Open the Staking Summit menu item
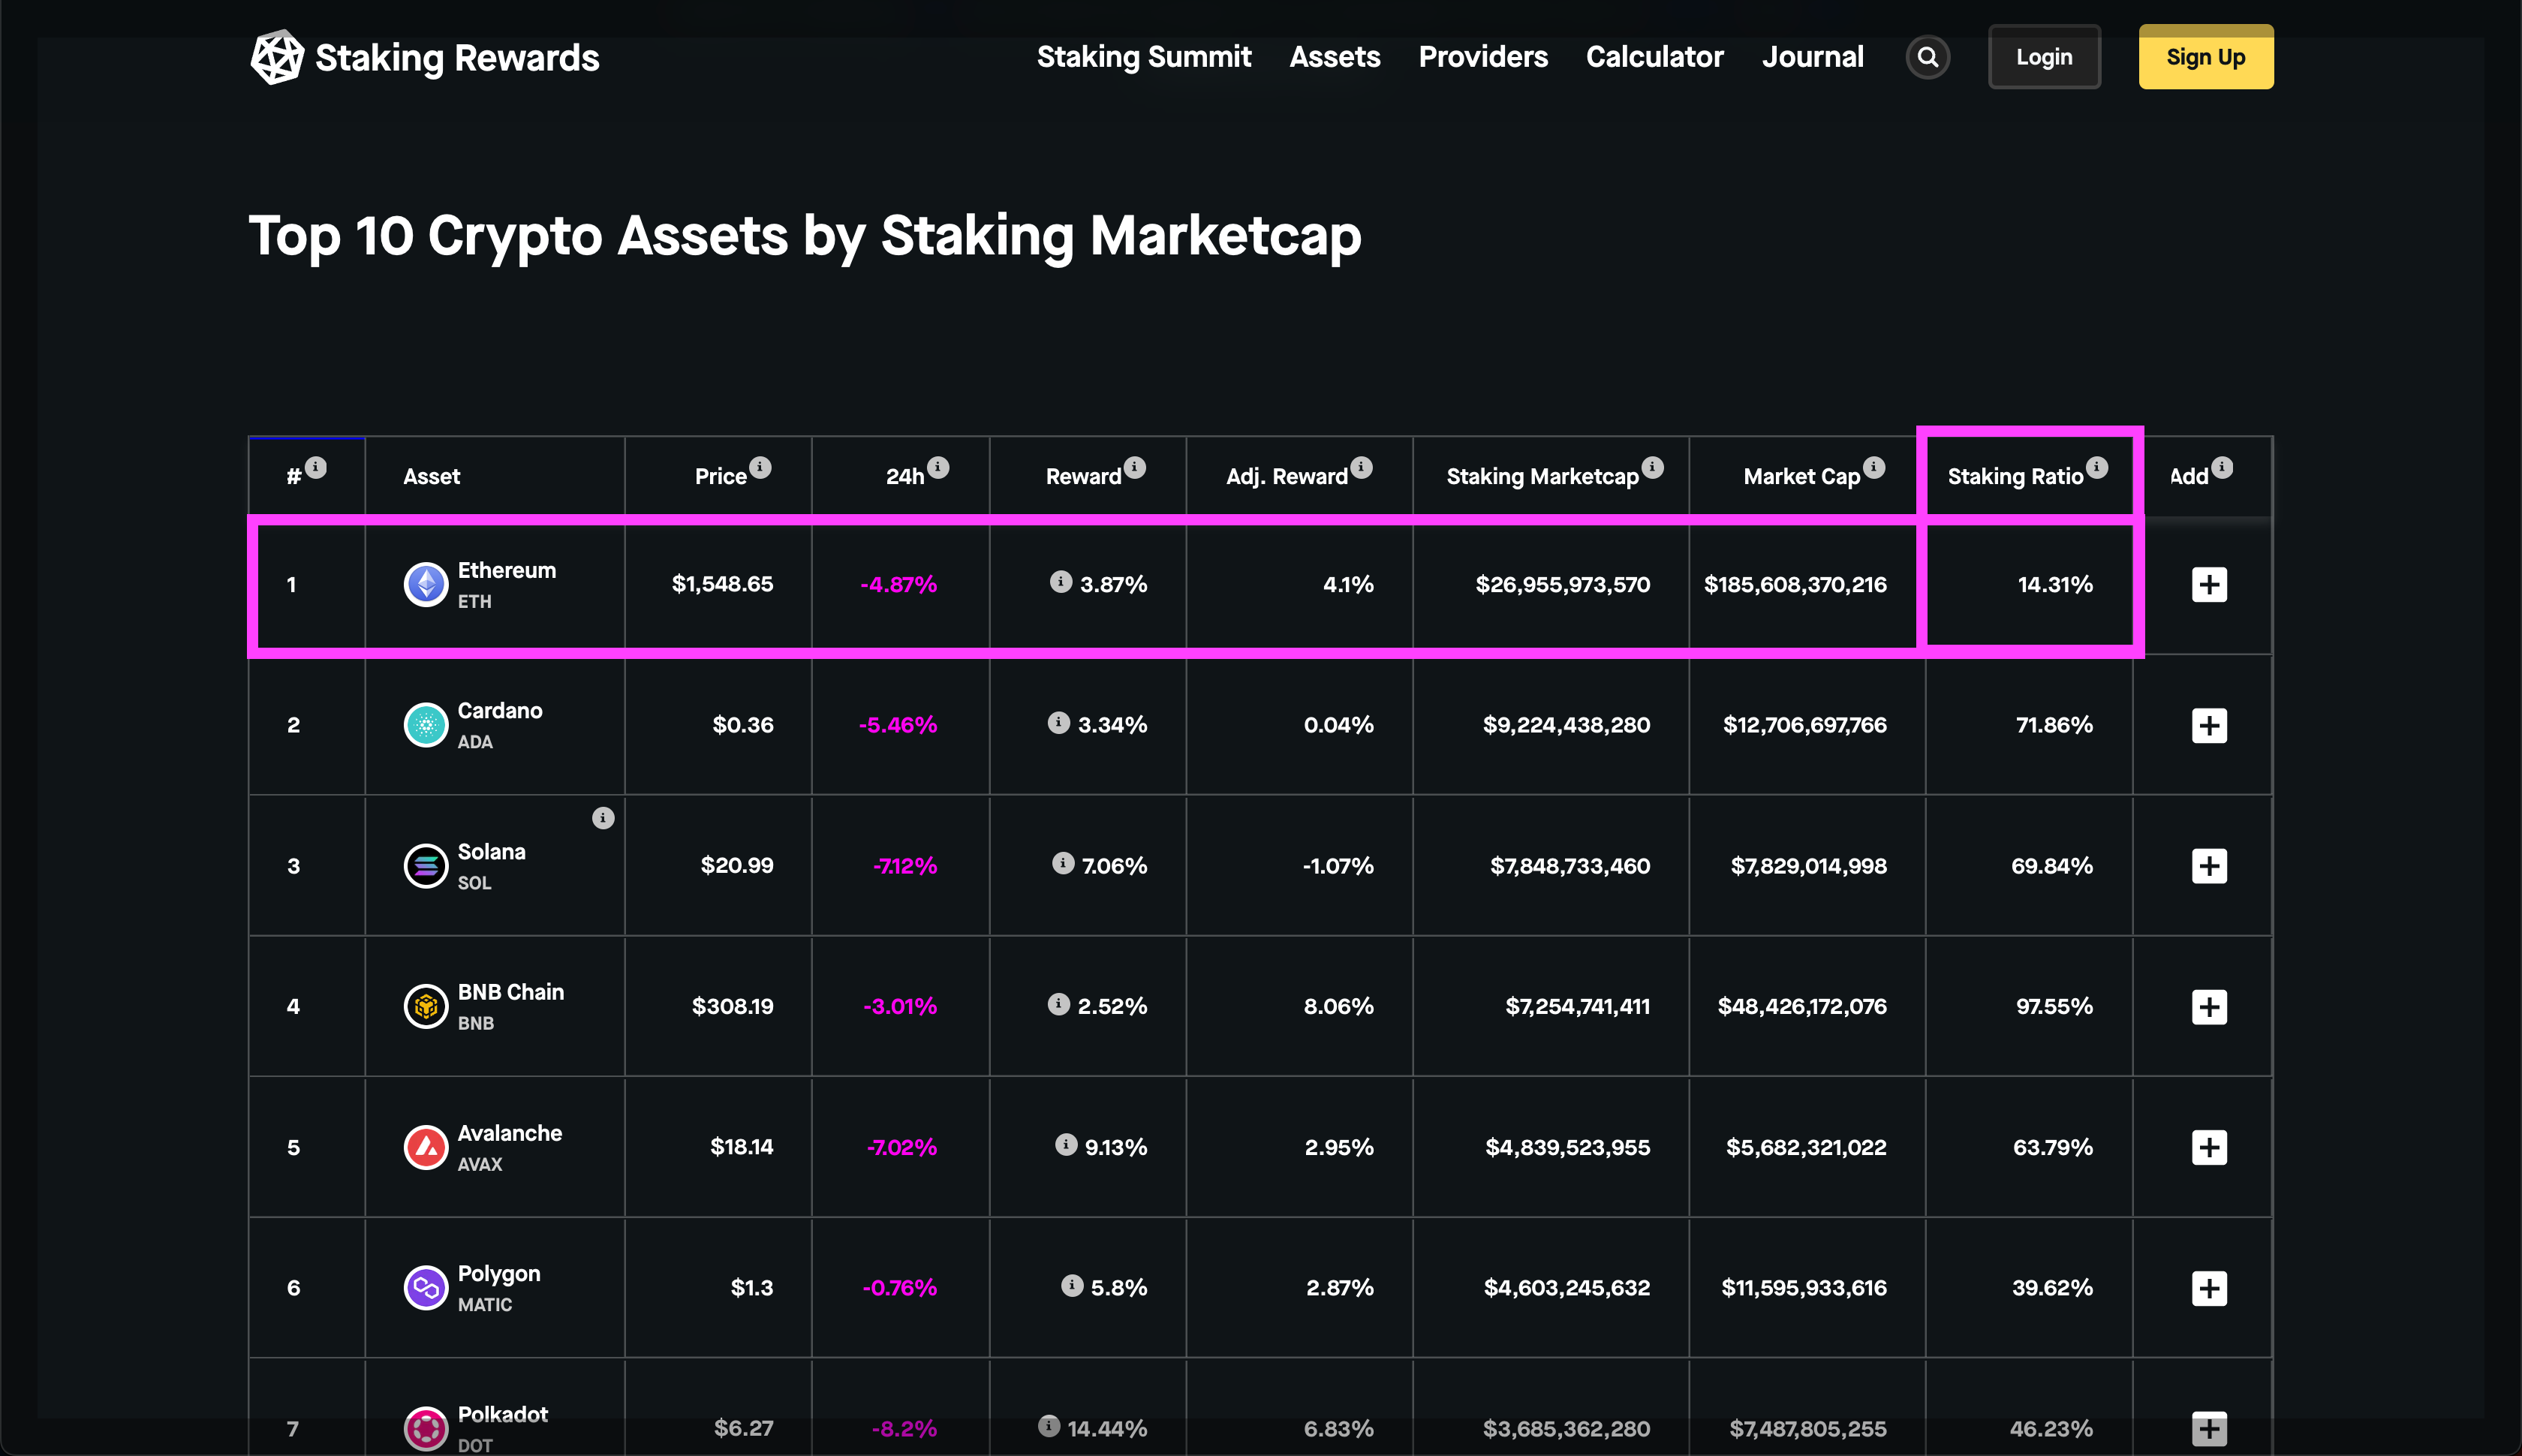Viewport: 2522px width, 1456px height. pyautogui.click(x=1143, y=57)
